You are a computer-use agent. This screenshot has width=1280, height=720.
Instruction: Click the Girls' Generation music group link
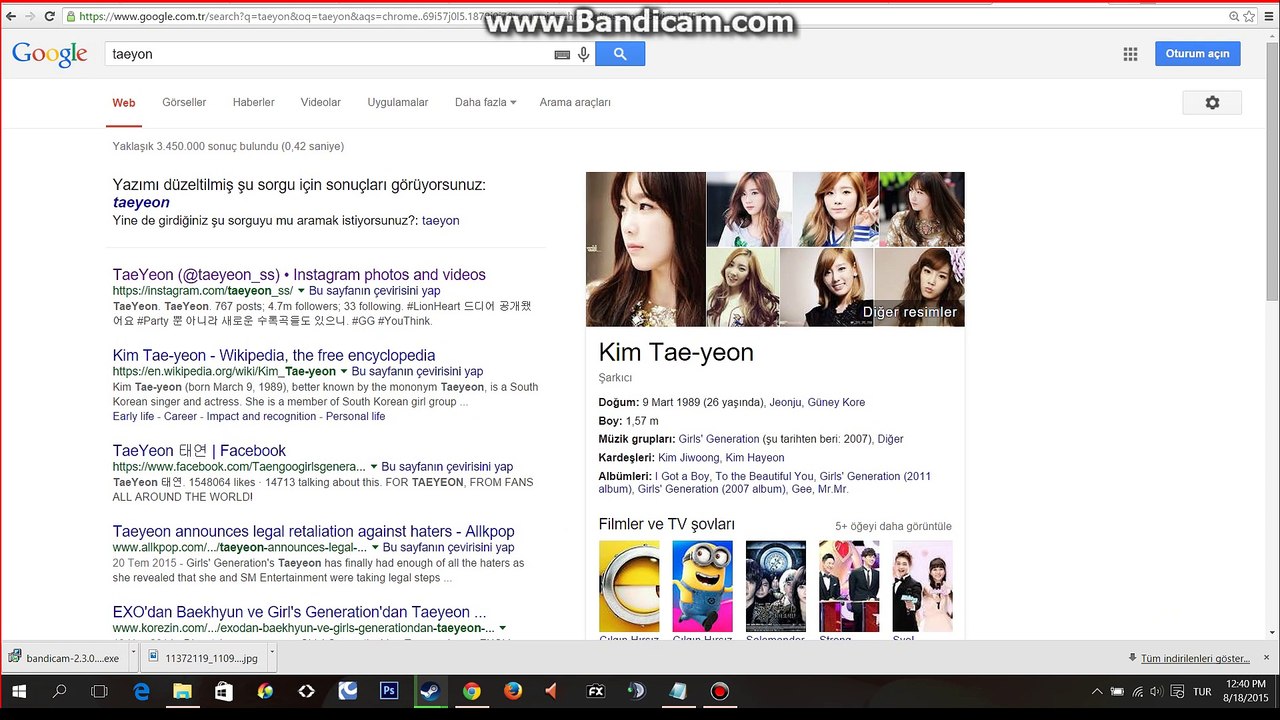[719, 439]
